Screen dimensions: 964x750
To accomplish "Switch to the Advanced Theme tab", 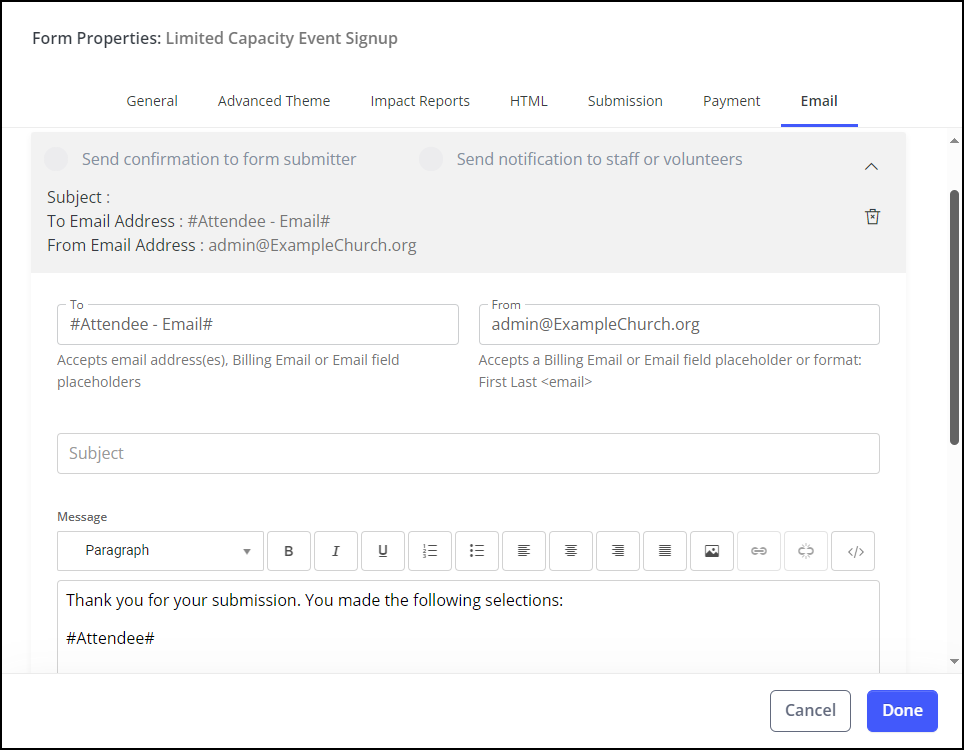I will (x=274, y=101).
